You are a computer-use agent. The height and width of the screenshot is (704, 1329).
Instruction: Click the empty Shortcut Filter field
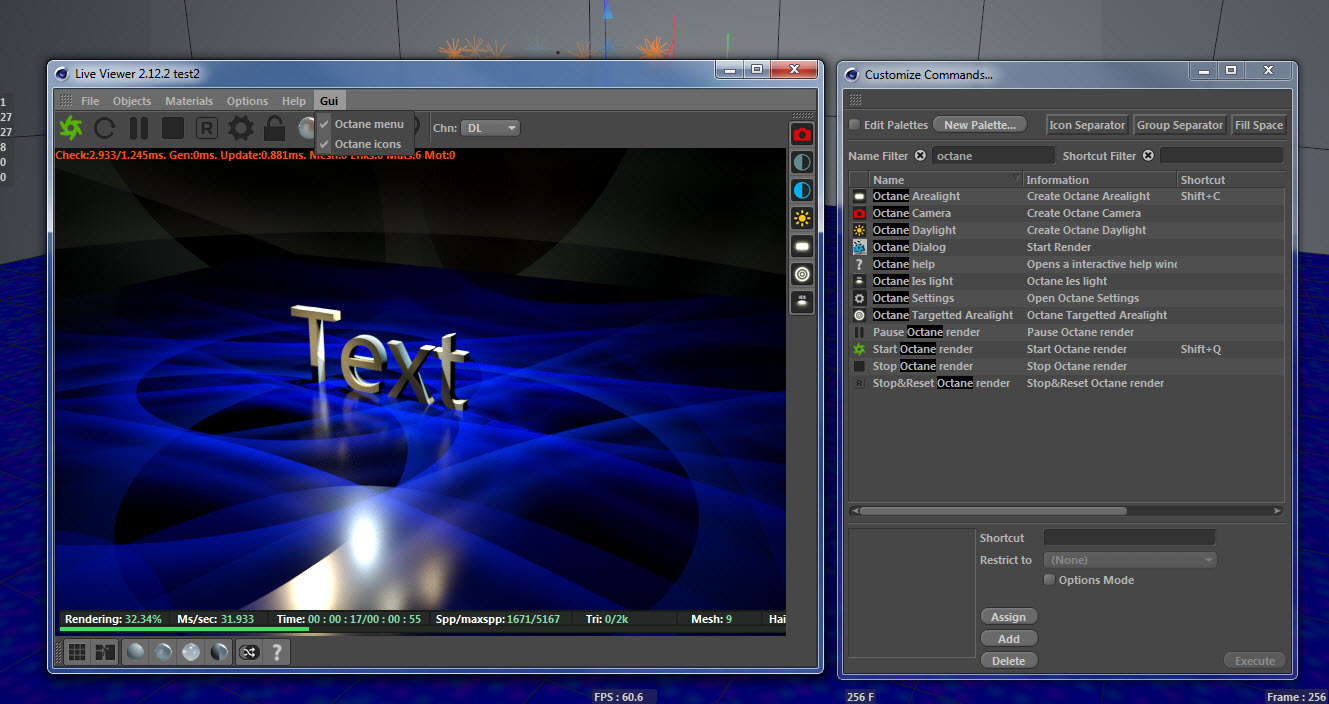coord(1221,156)
